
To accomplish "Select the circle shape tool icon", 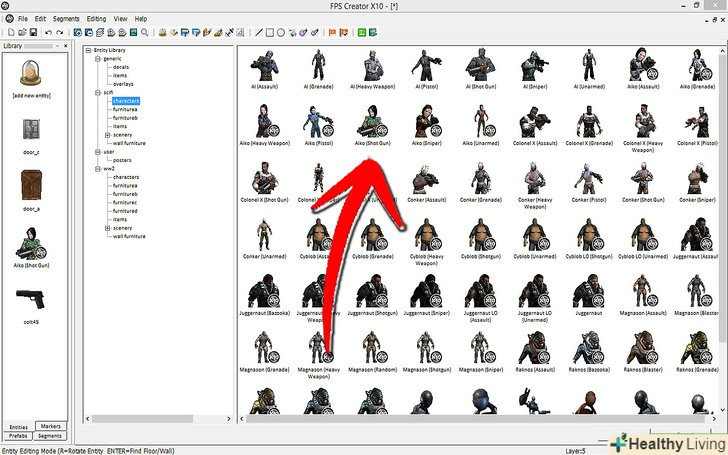I will (281, 32).
